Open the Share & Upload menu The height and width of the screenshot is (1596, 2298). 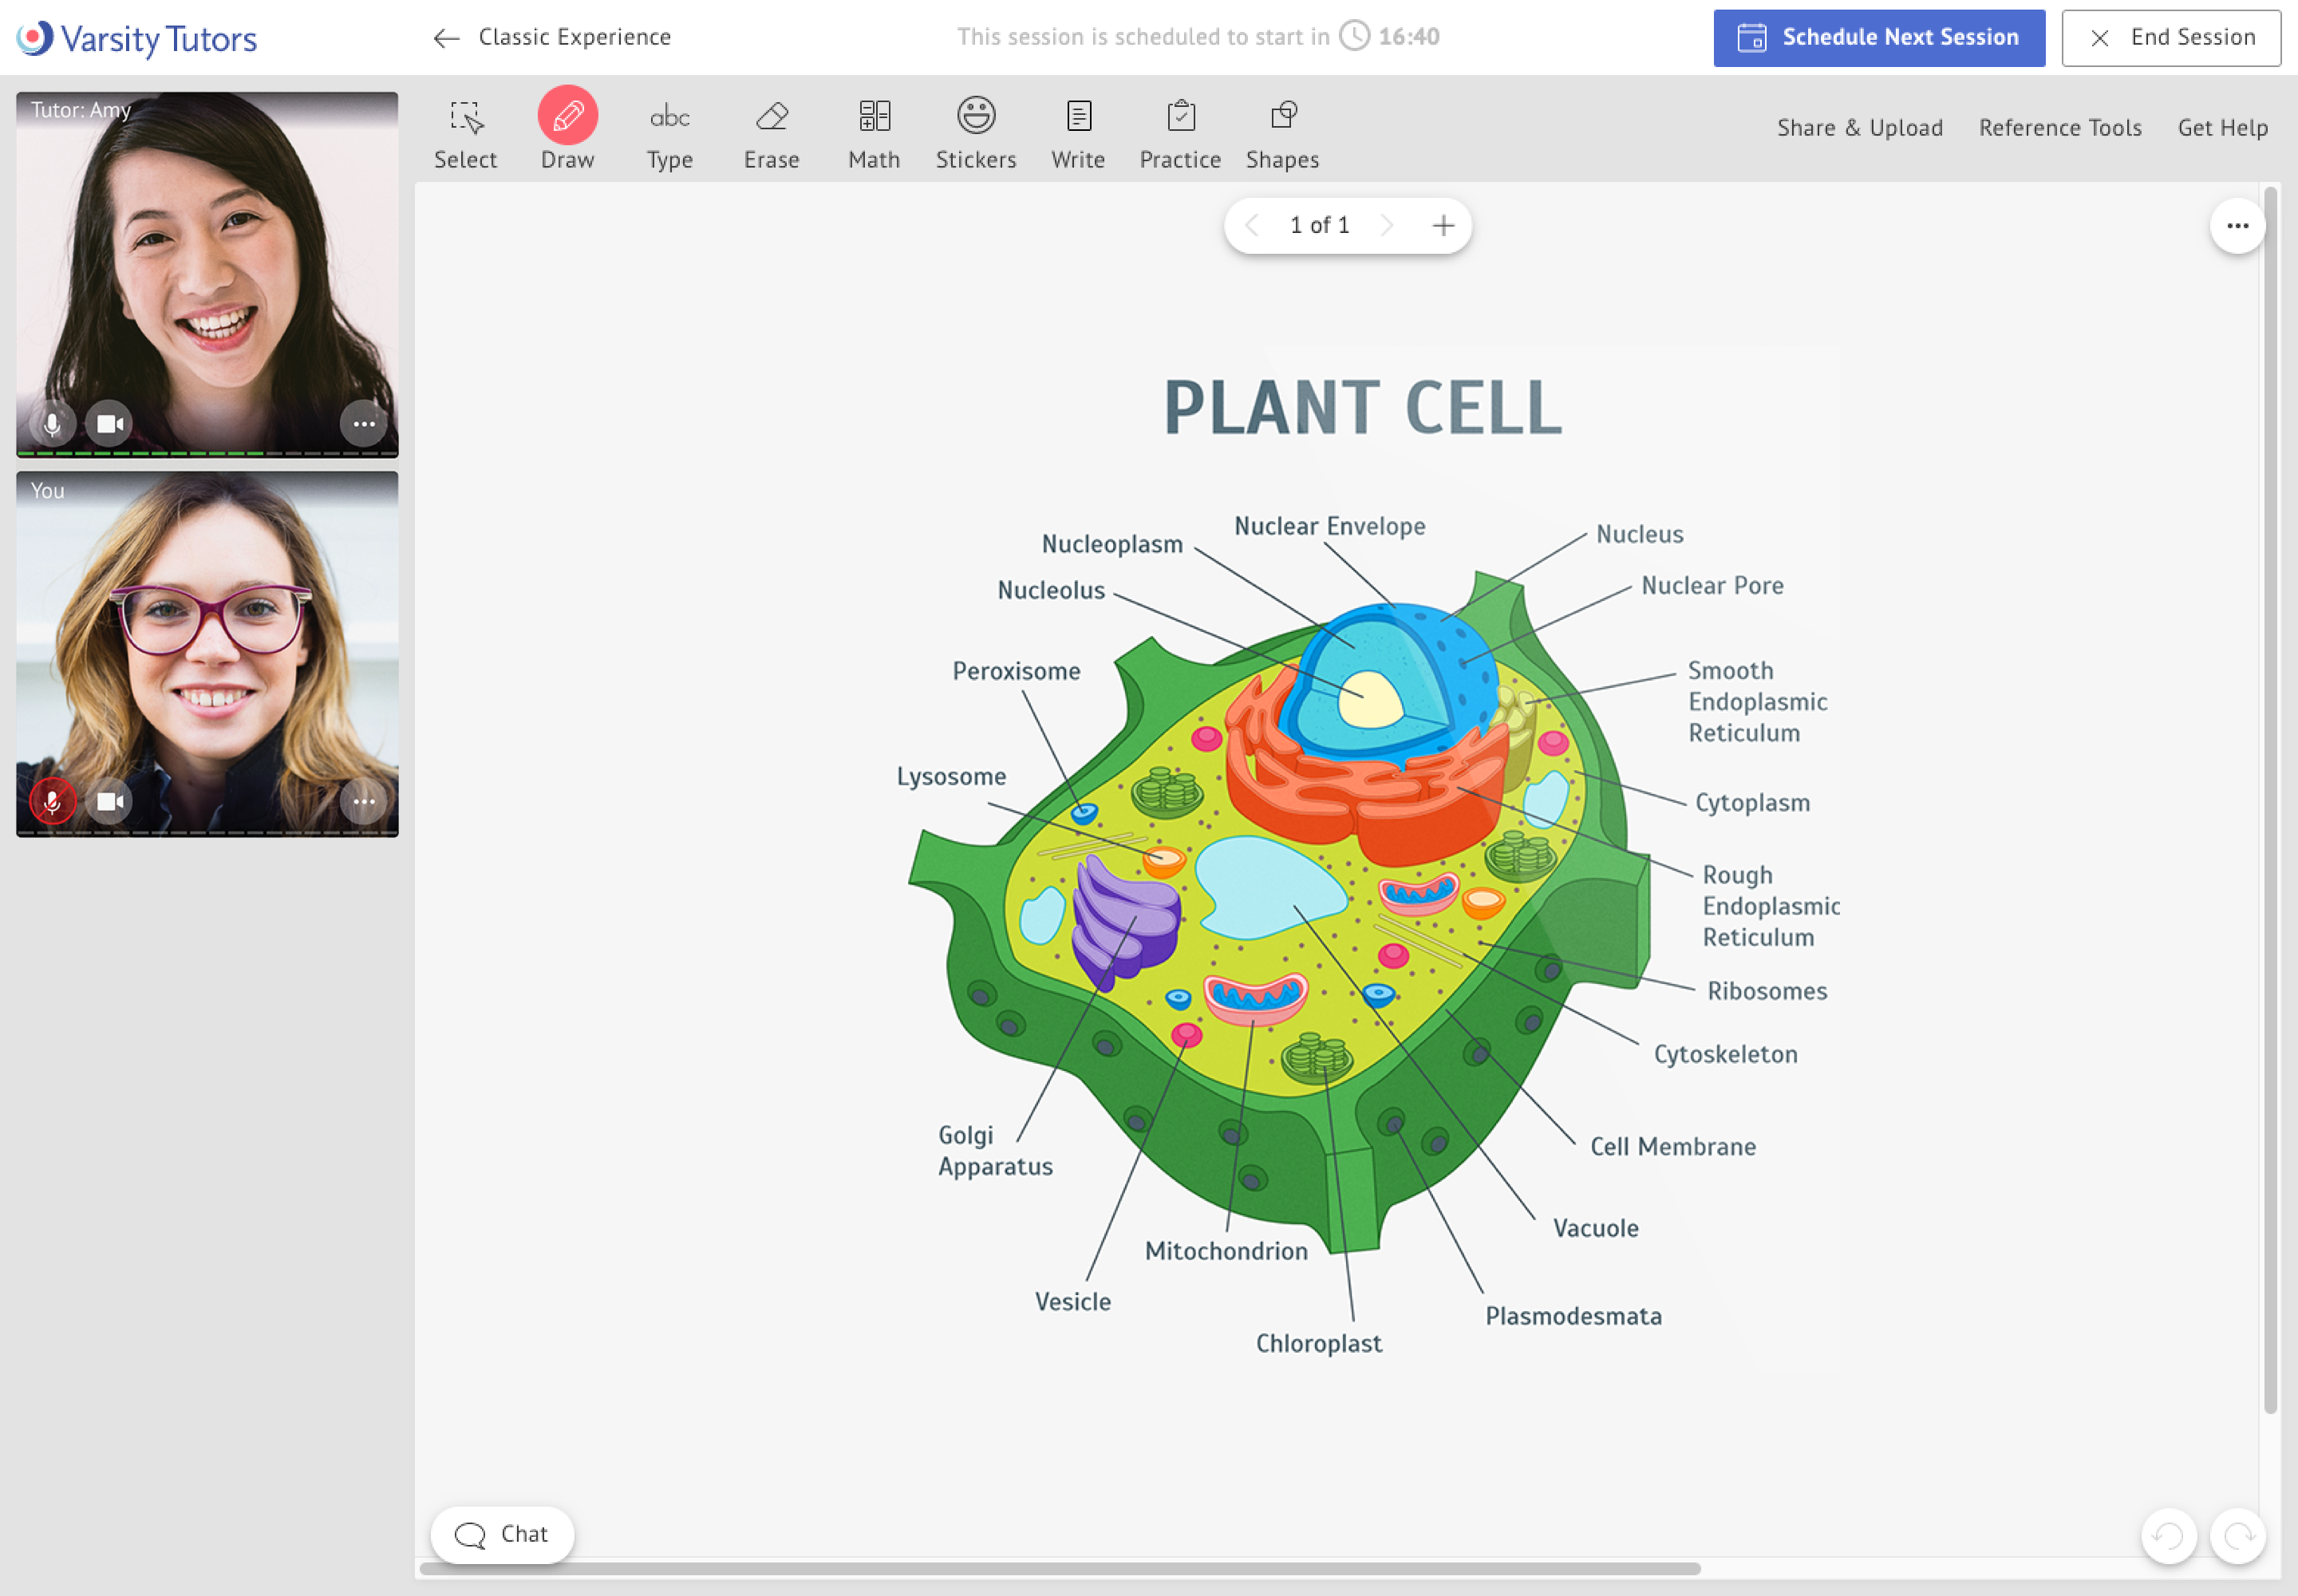(1859, 128)
